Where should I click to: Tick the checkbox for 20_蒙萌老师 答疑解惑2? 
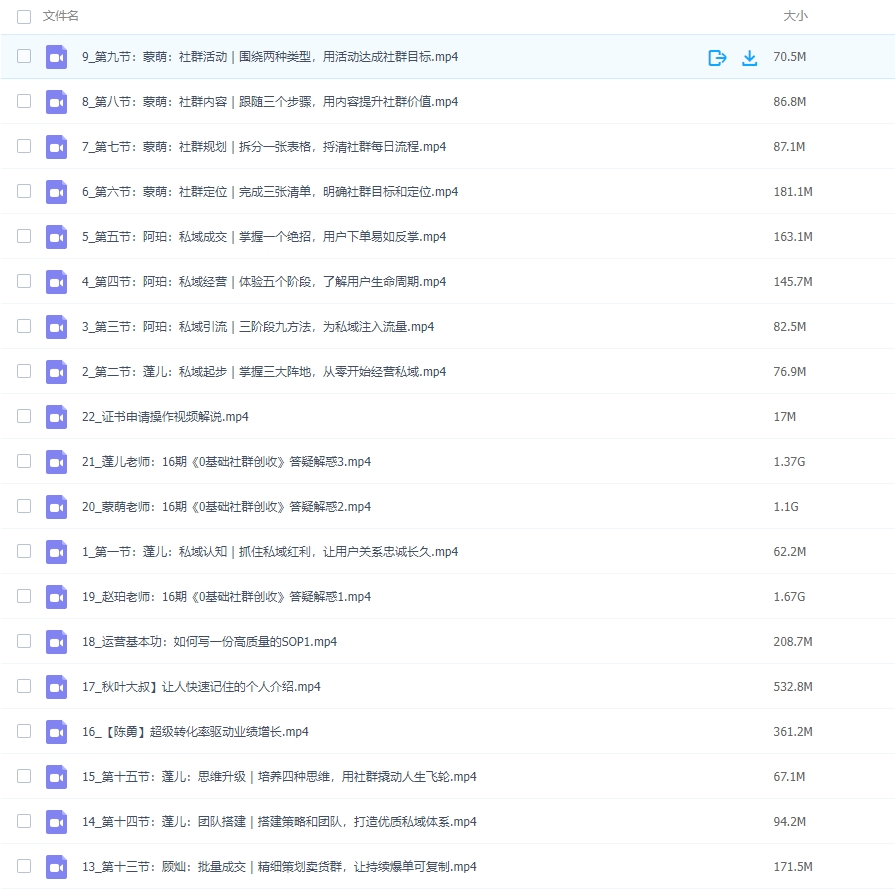pyautogui.click(x=24, y=507)
